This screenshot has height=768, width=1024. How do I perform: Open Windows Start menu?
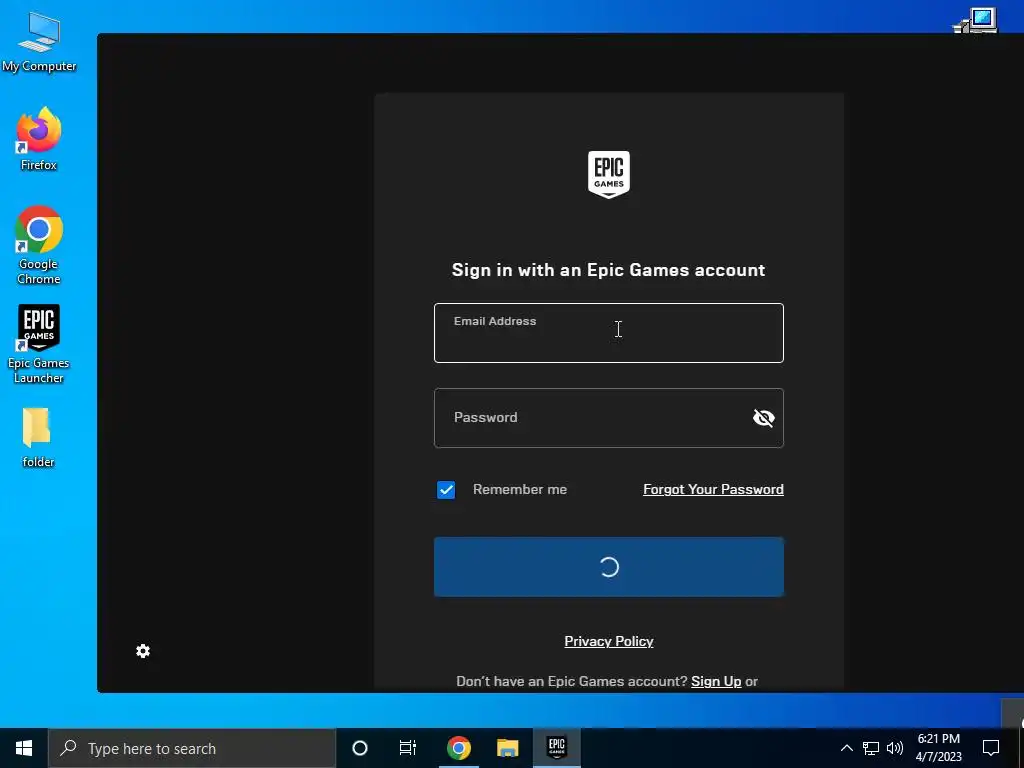(x=24, y=748)
